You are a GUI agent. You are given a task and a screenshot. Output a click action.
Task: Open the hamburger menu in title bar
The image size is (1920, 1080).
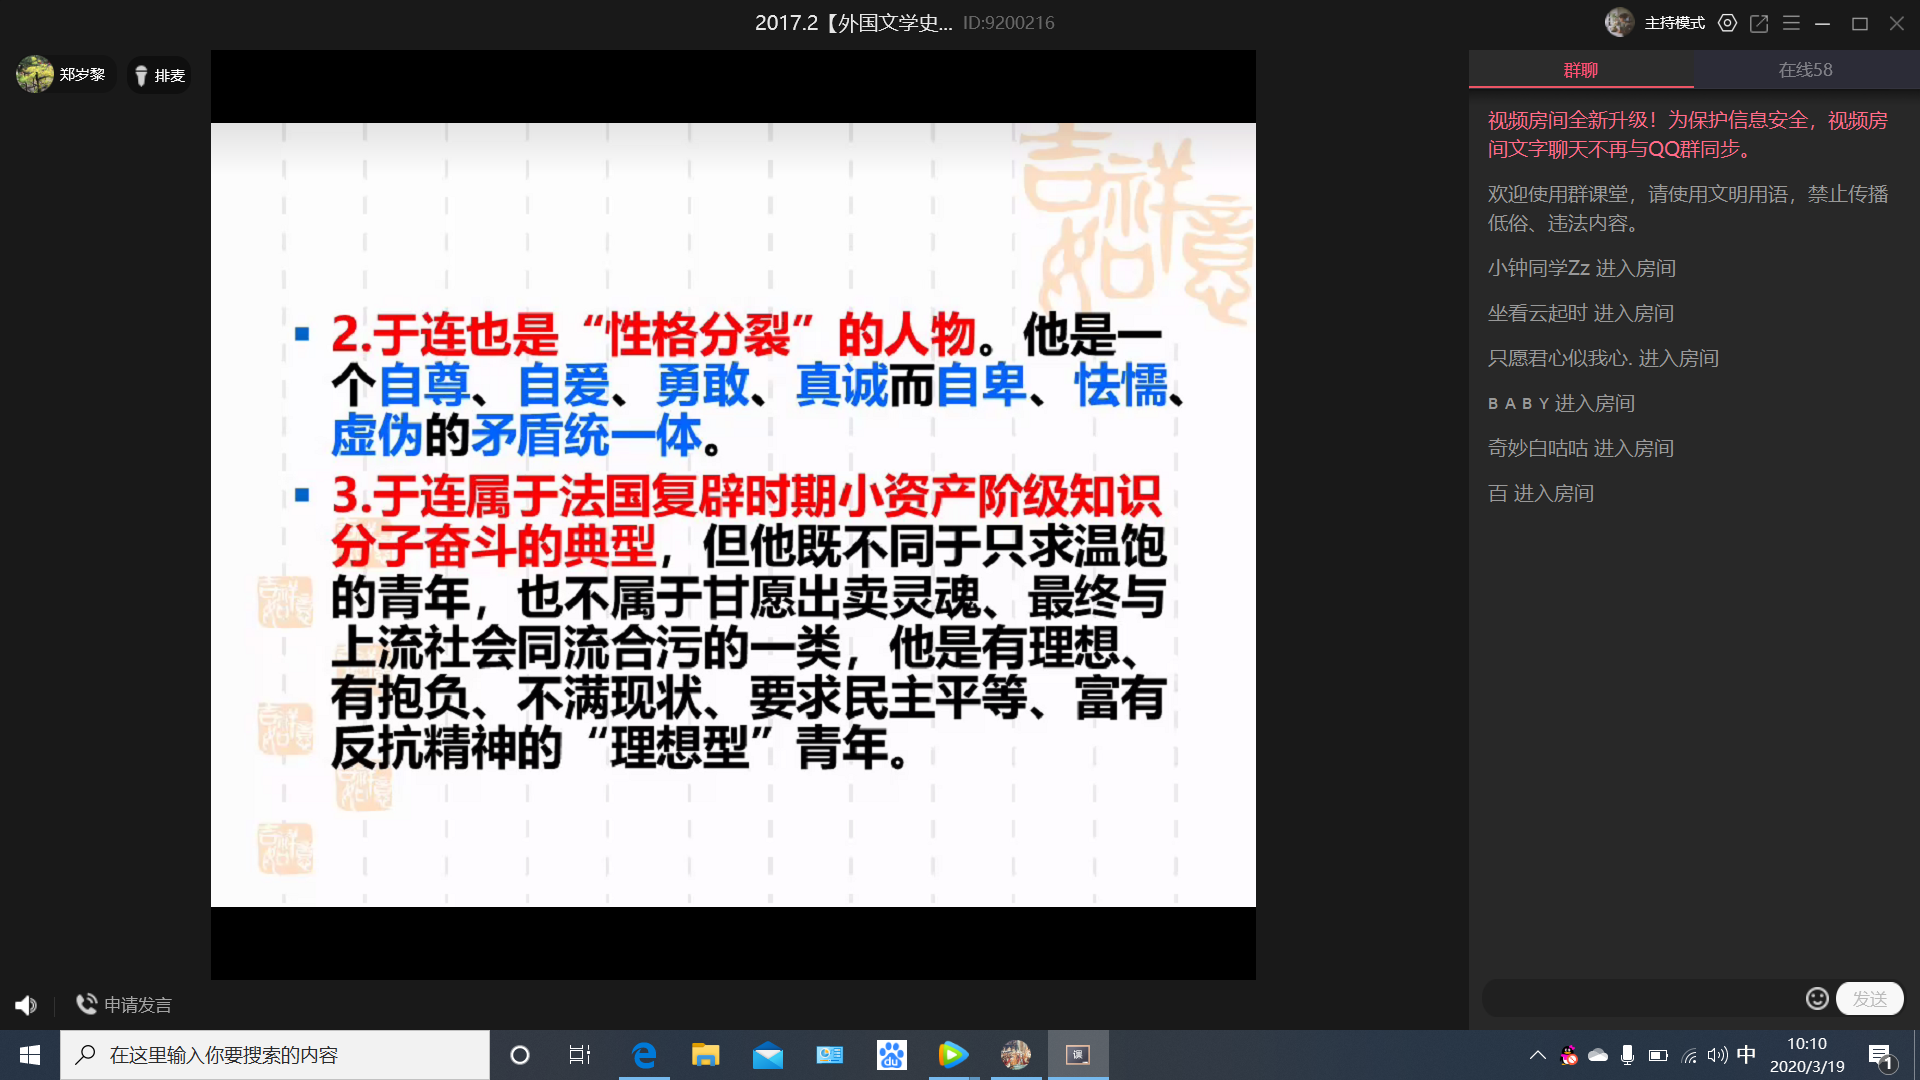pyautogui.click(x=1791, y=23)
